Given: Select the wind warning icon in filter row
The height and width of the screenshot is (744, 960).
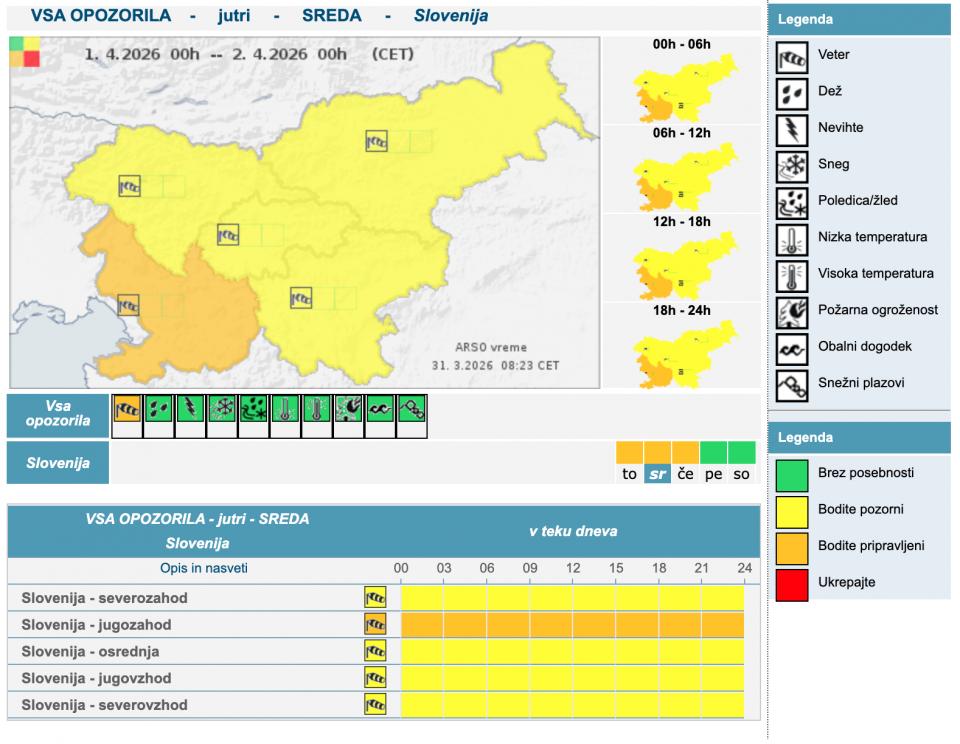Looking at the screenshot, I should tap(127, 408).
